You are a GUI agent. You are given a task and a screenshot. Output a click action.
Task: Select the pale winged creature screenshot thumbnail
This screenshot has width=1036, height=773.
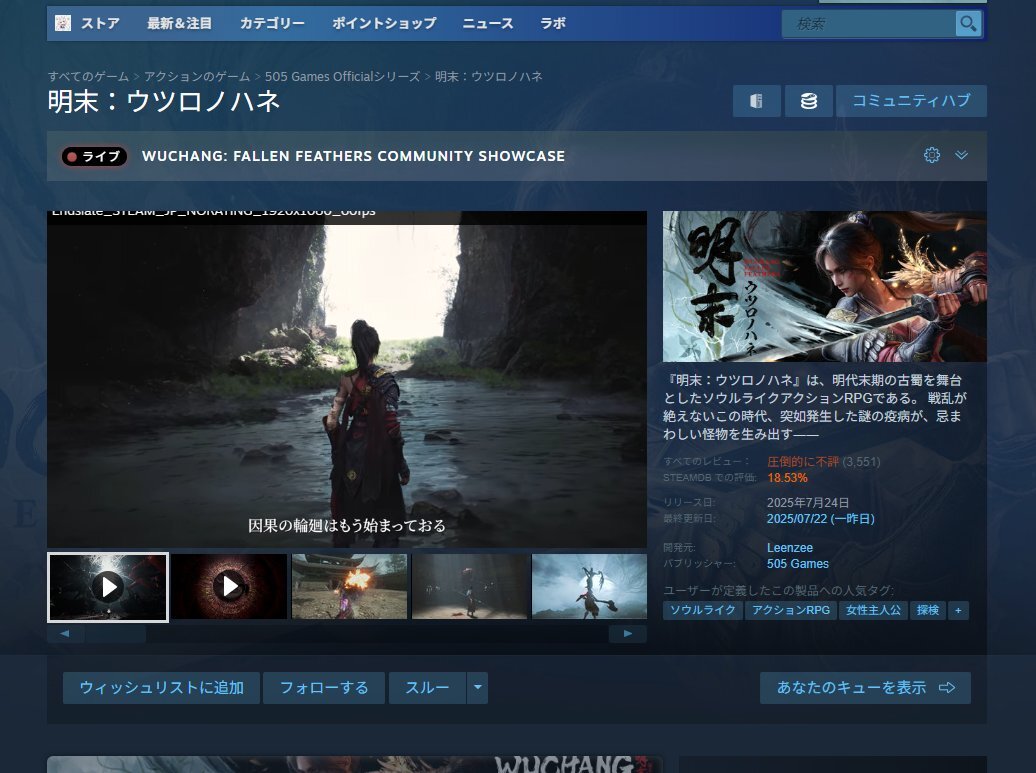(x=589, y=587)
